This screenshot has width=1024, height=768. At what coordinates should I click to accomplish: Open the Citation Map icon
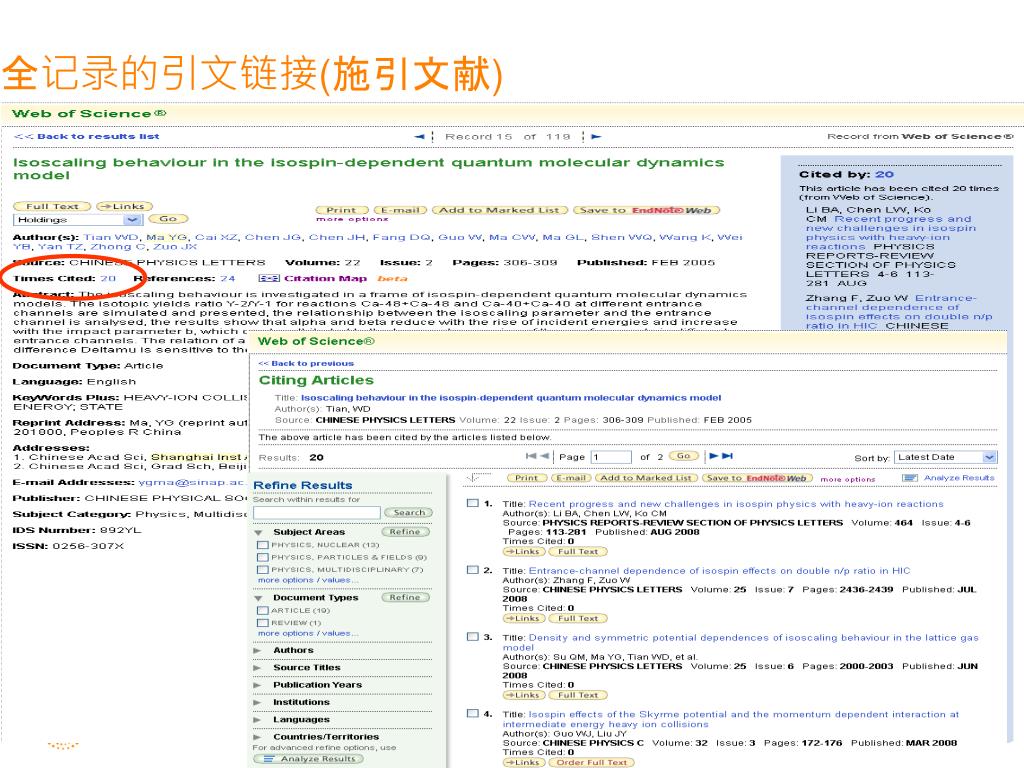tap(268, 278)
